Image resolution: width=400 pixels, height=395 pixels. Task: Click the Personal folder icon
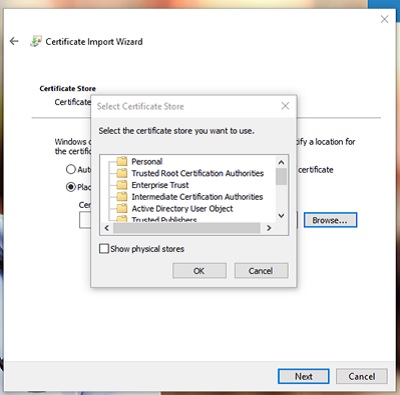tap(122, 161)
